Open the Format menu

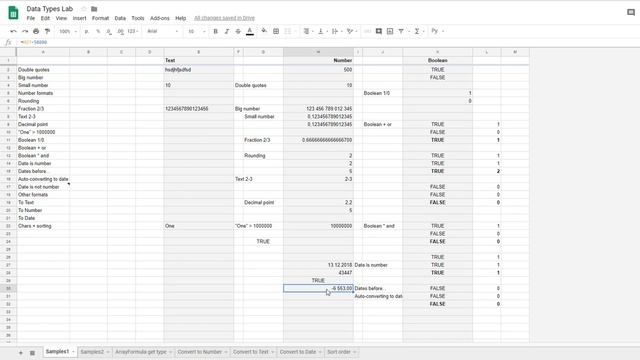[x=100, y=18]
